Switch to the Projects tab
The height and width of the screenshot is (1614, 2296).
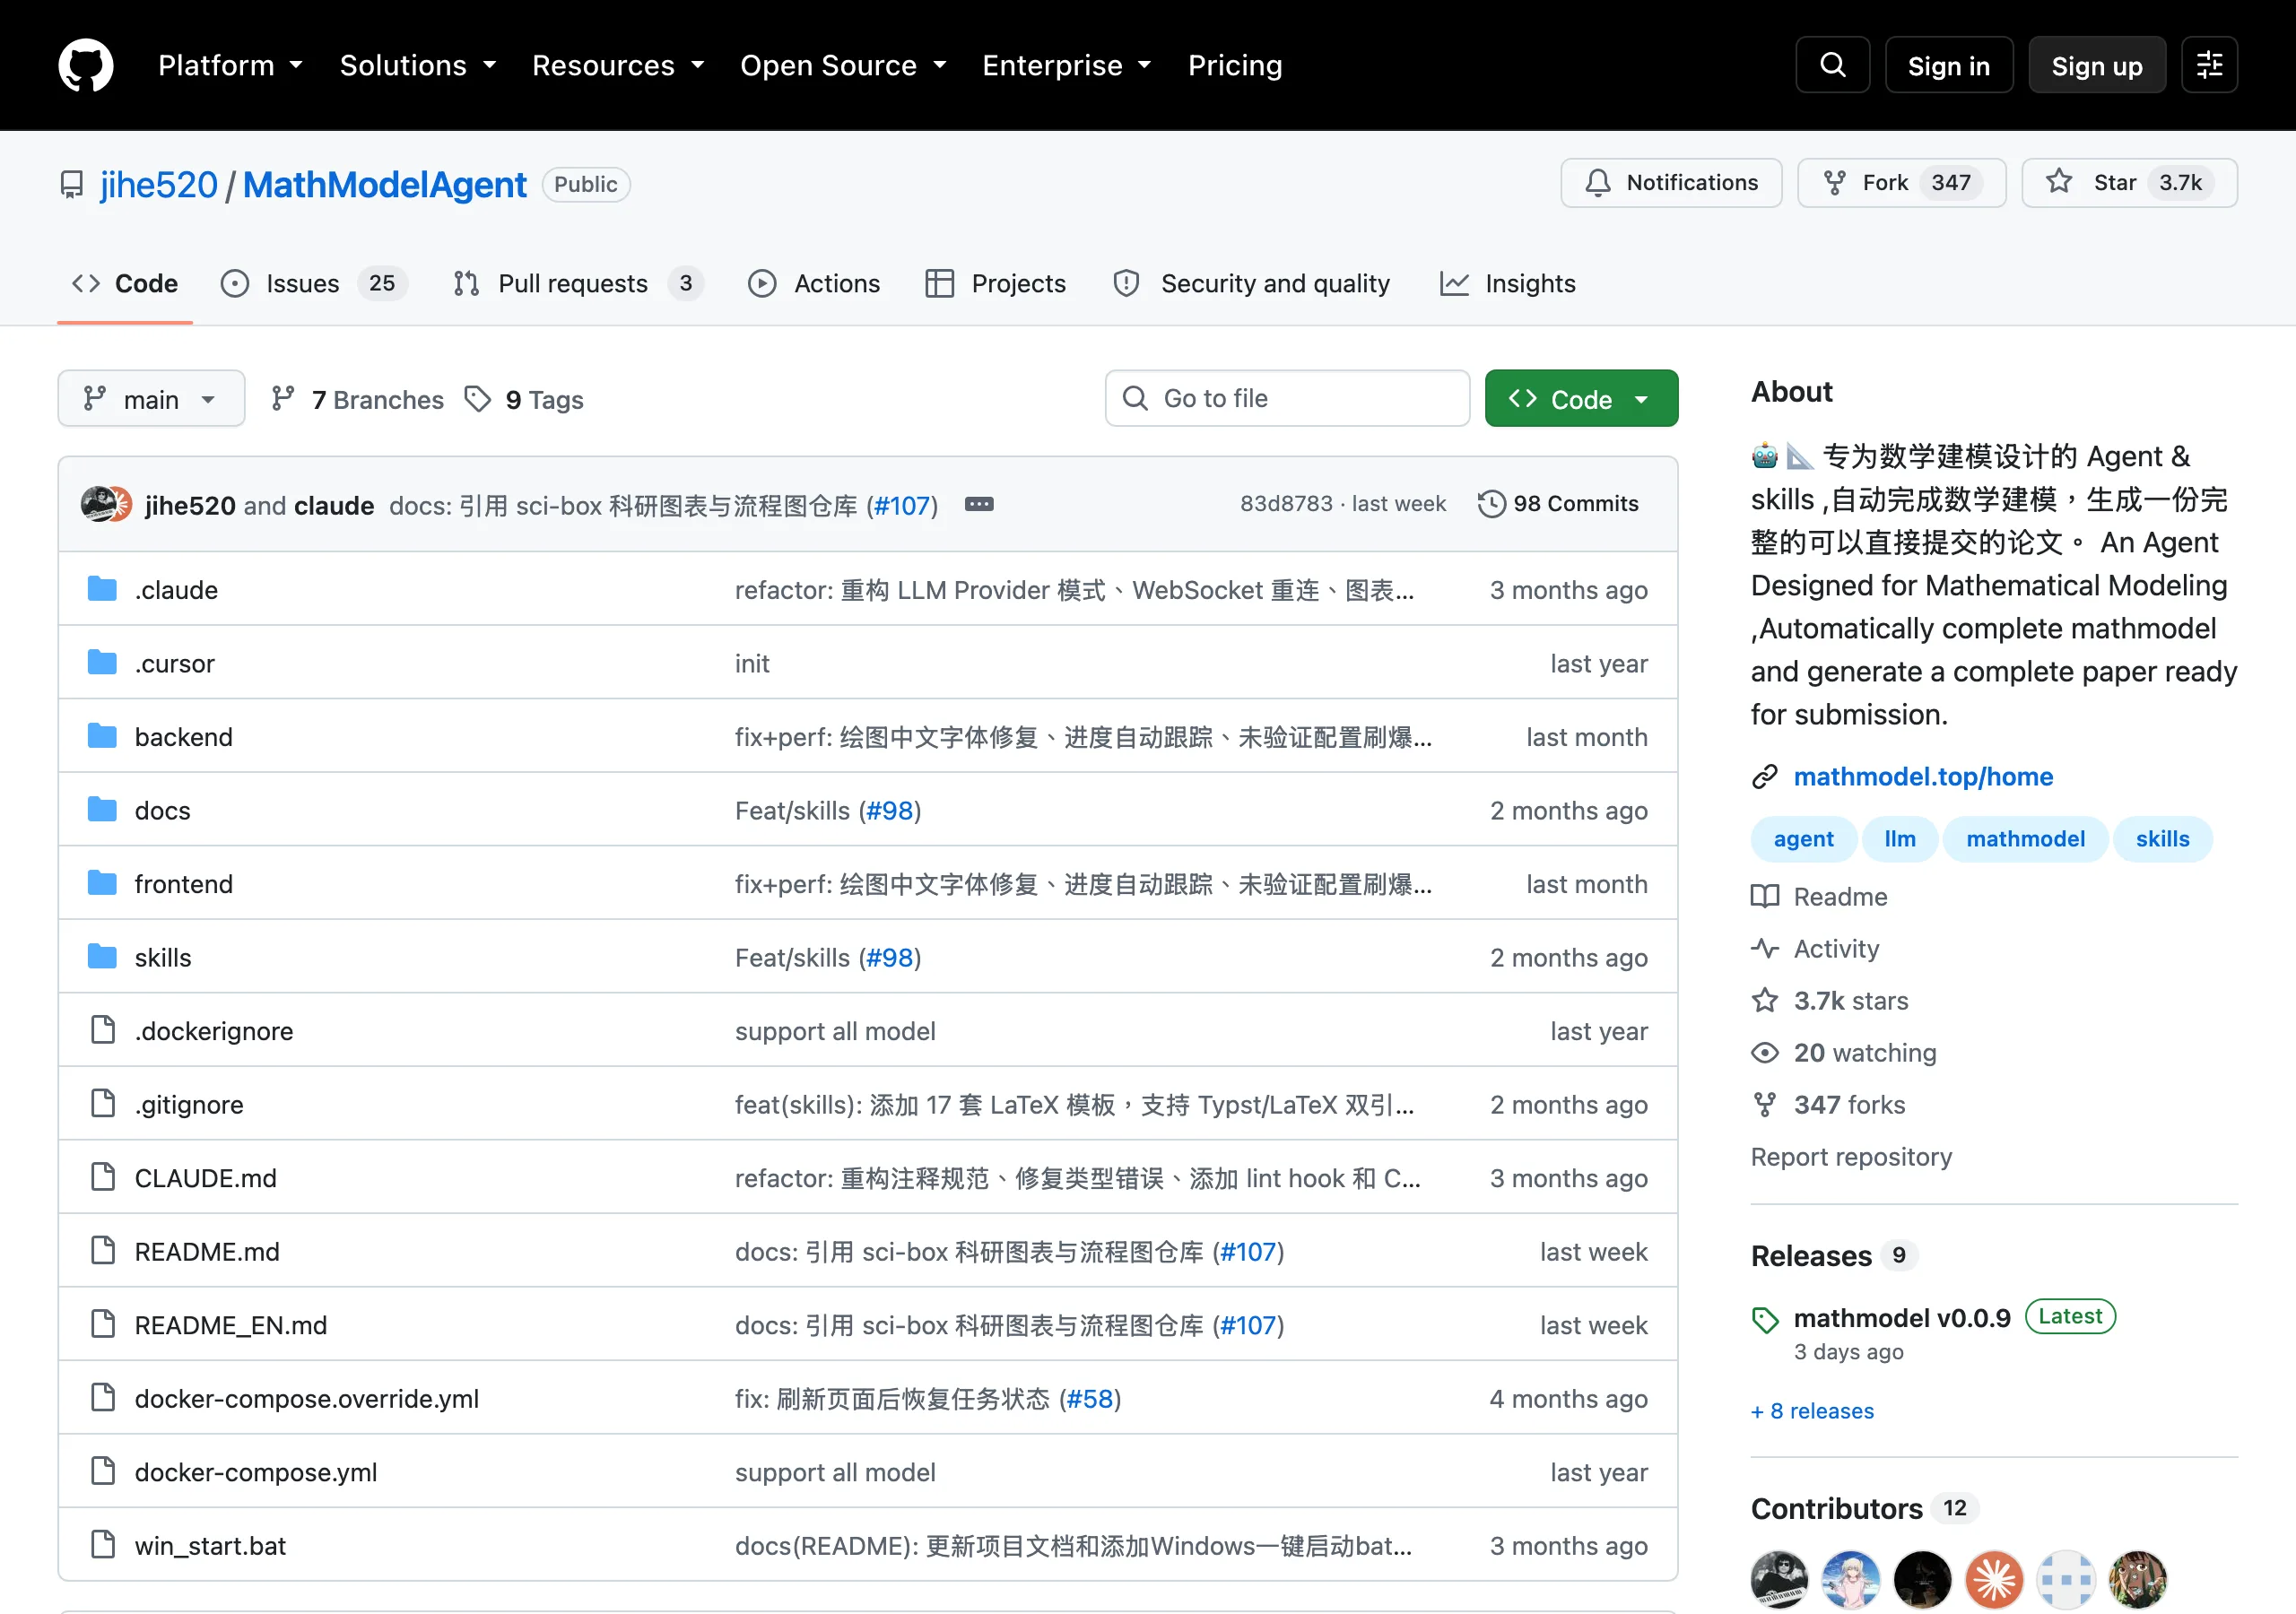(x=996, y=283)
